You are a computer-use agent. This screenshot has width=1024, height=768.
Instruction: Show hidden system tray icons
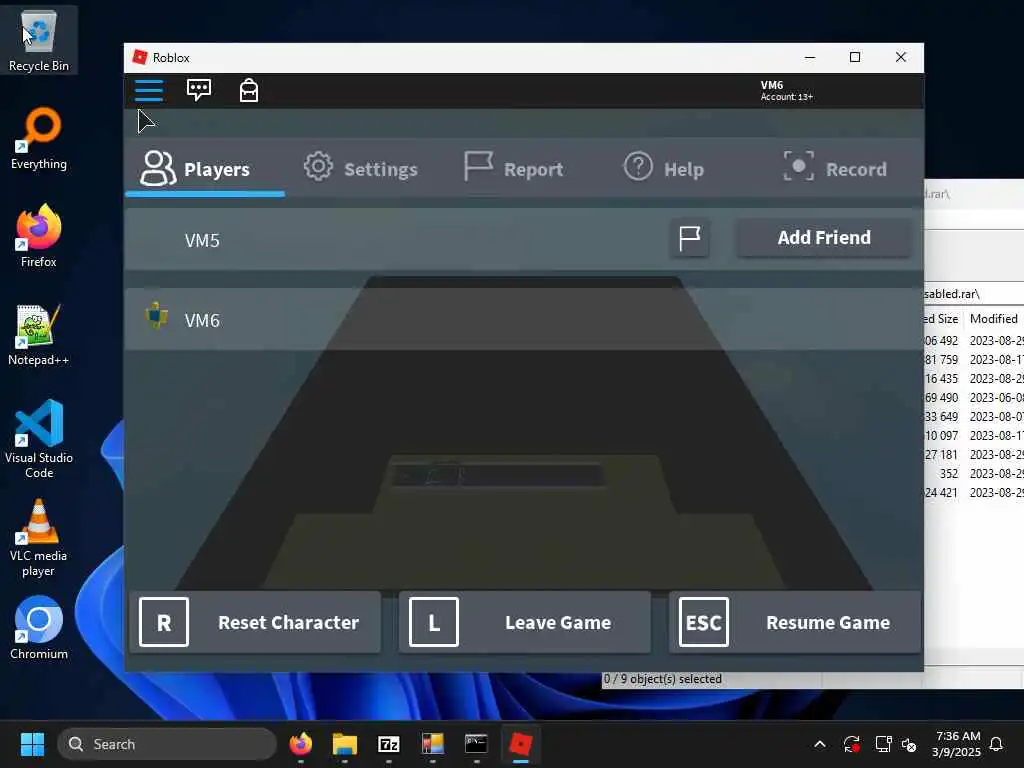pyautogui.click(x=820, y=744)
